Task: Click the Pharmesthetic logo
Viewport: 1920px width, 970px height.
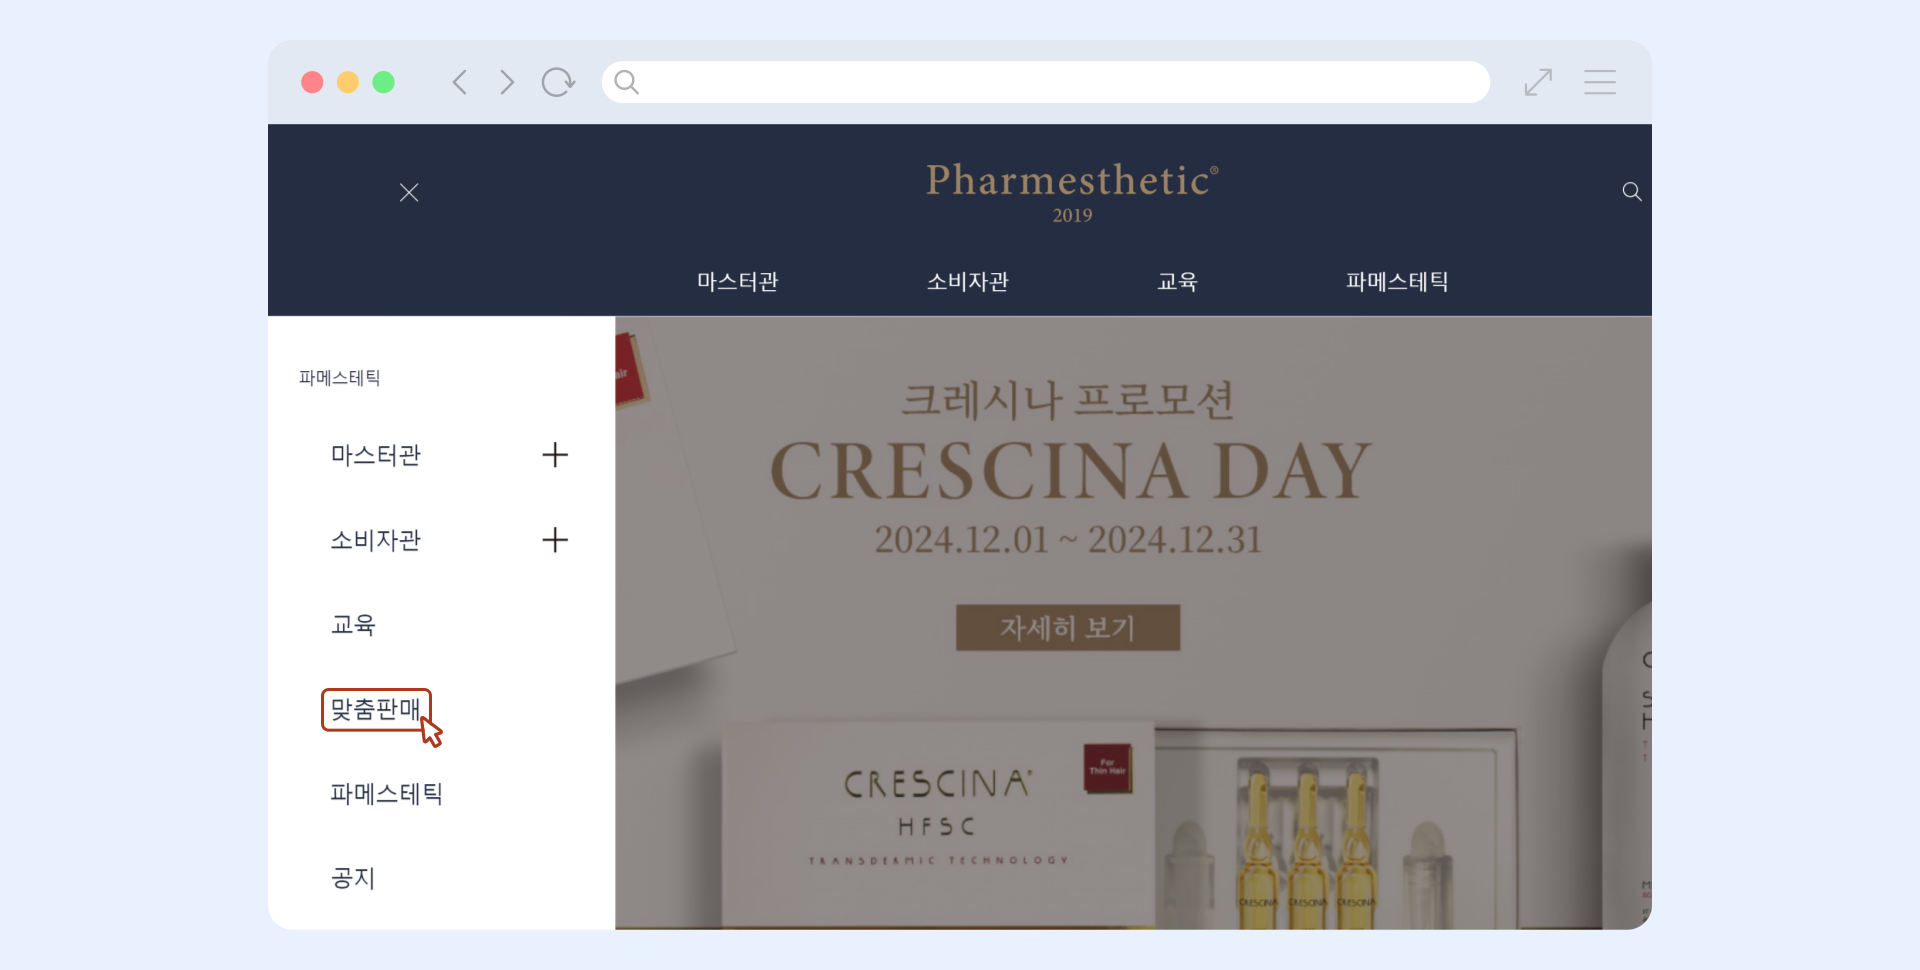Action: pos(1072,192)
